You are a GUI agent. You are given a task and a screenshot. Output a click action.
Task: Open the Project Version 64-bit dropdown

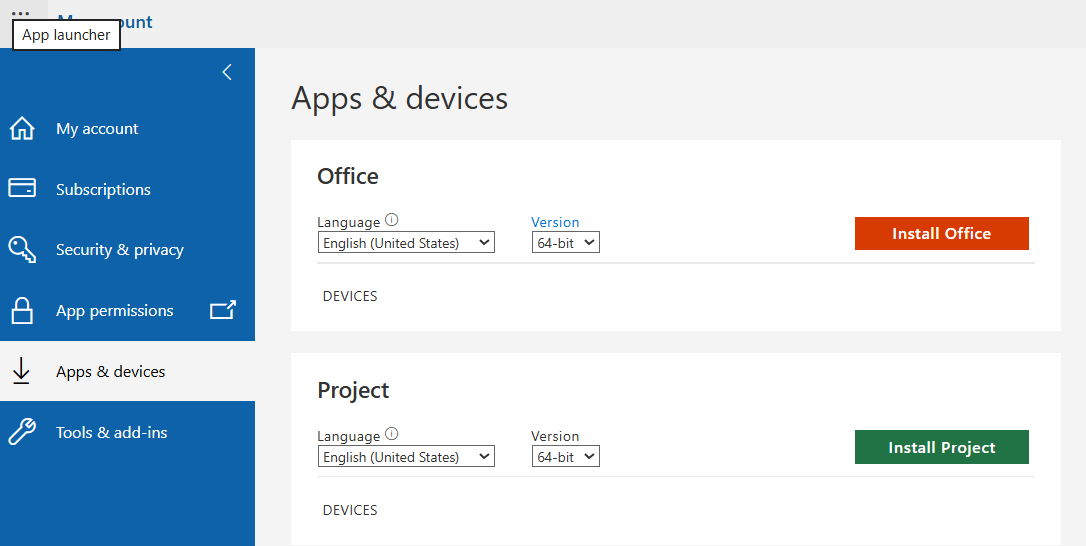point(566,457)
